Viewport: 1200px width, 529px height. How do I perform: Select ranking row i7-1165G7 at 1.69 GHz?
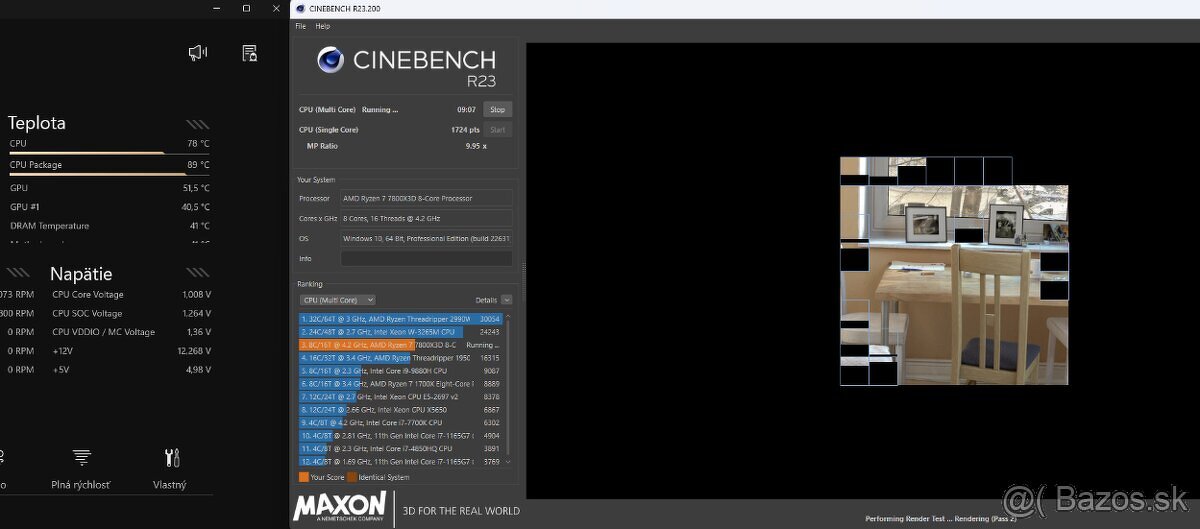400,461
